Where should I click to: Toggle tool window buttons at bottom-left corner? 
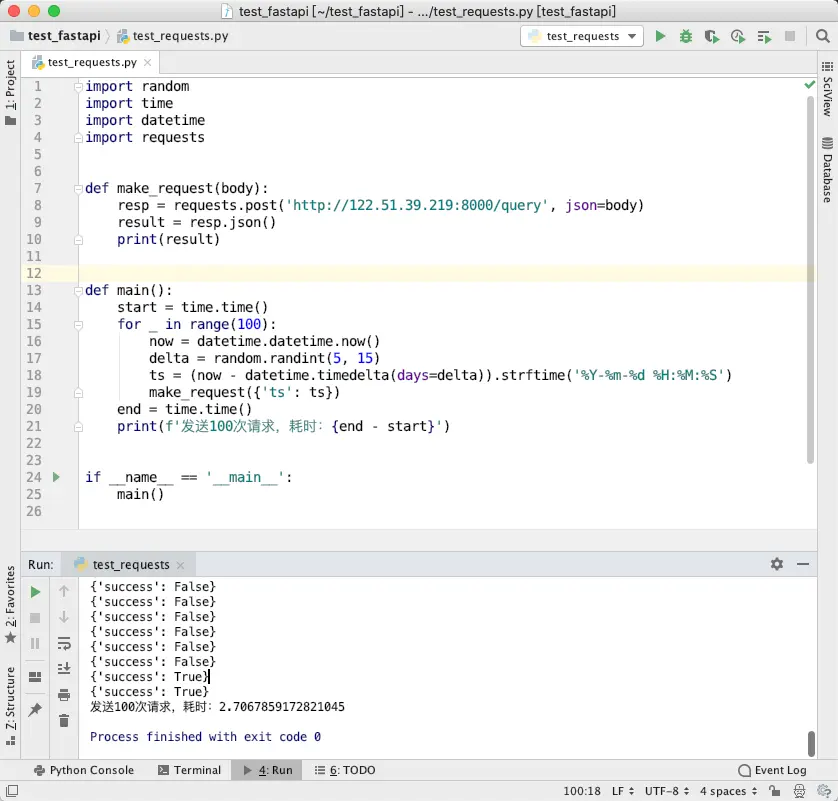[12, 790]
